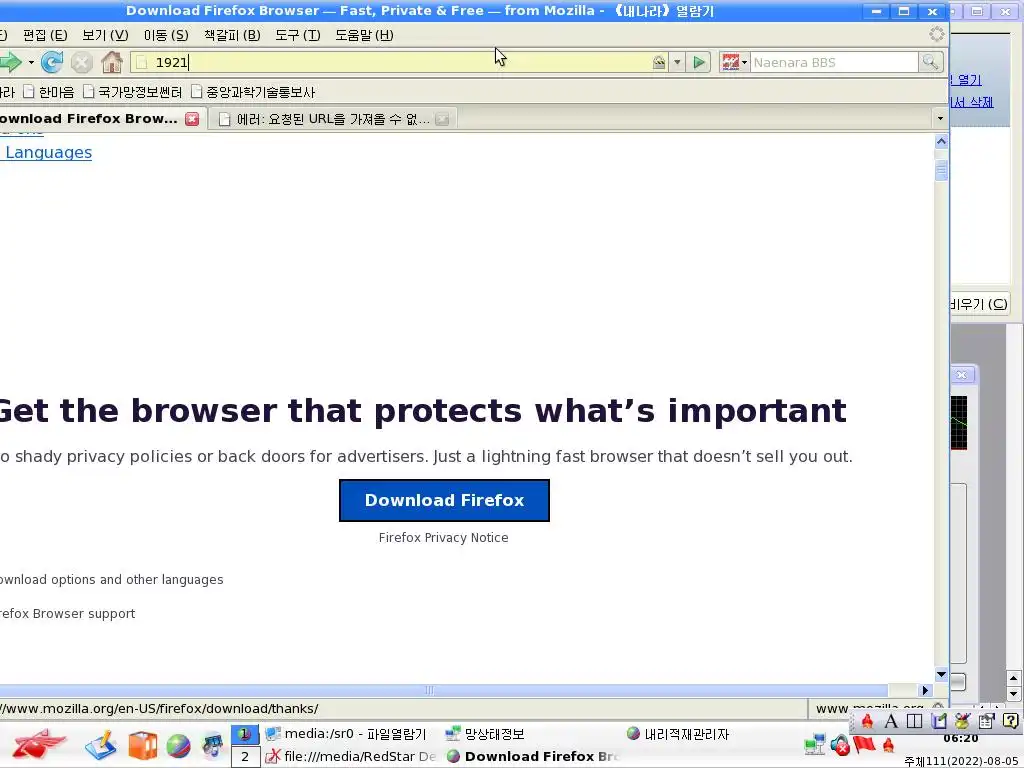This screenshot has width=1024, height=768.
Task: Click the Languages link
Action: coord(48,152)
